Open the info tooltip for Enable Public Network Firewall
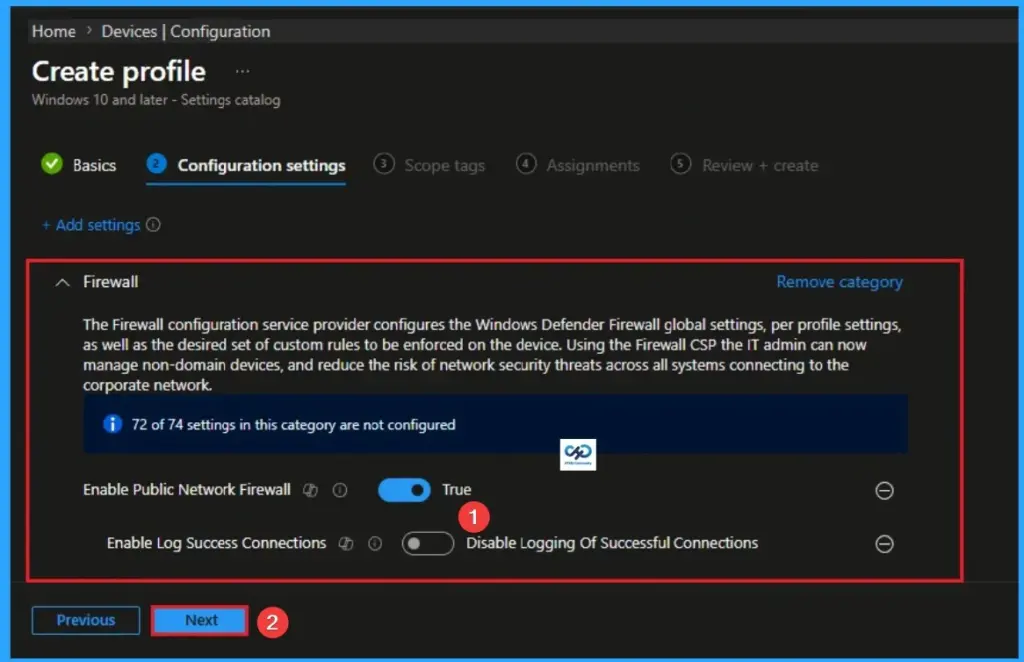 pyautogui.click(x=340, y=490)
